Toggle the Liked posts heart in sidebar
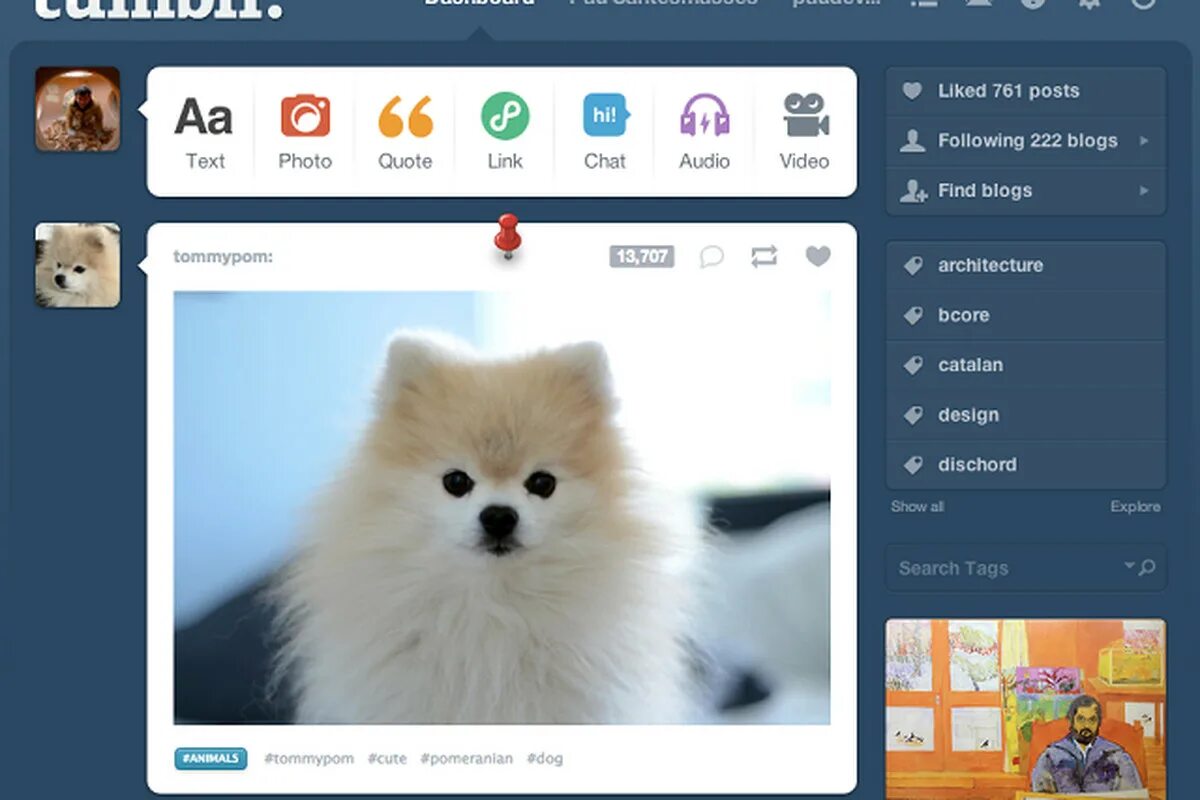 (x=911, y=90)
